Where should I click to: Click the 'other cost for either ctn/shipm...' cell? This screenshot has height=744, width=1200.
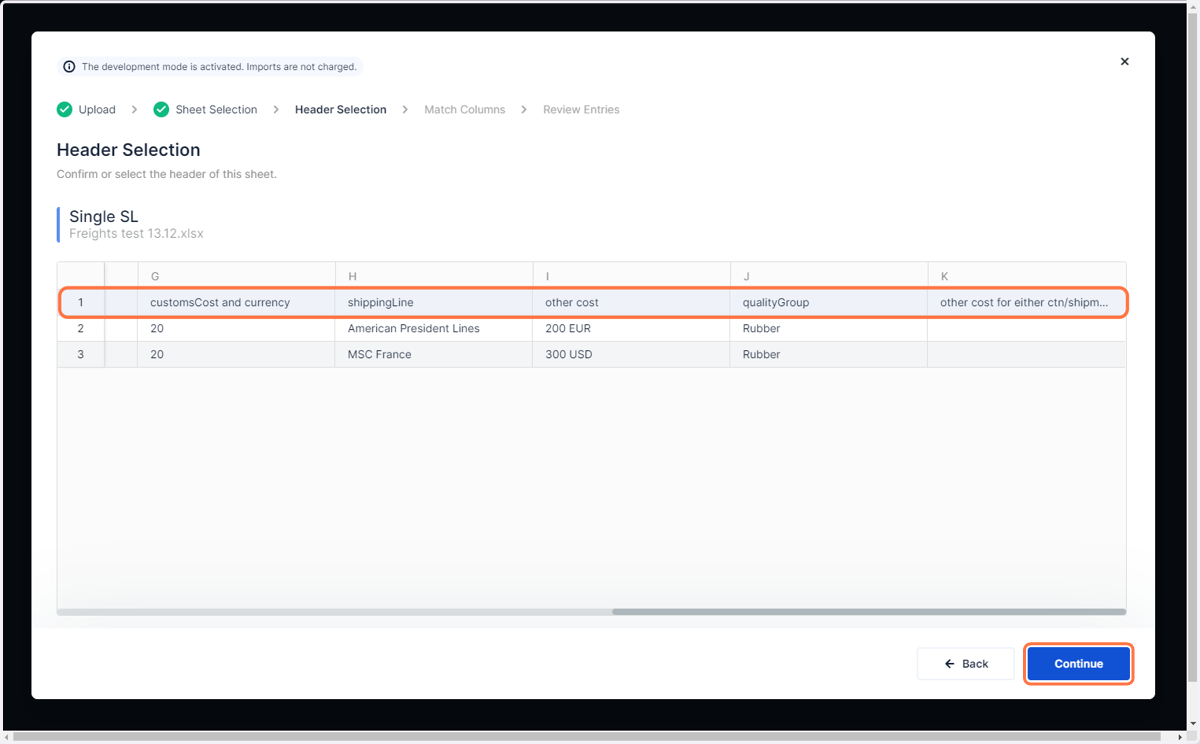click(x=1027, y=302)
